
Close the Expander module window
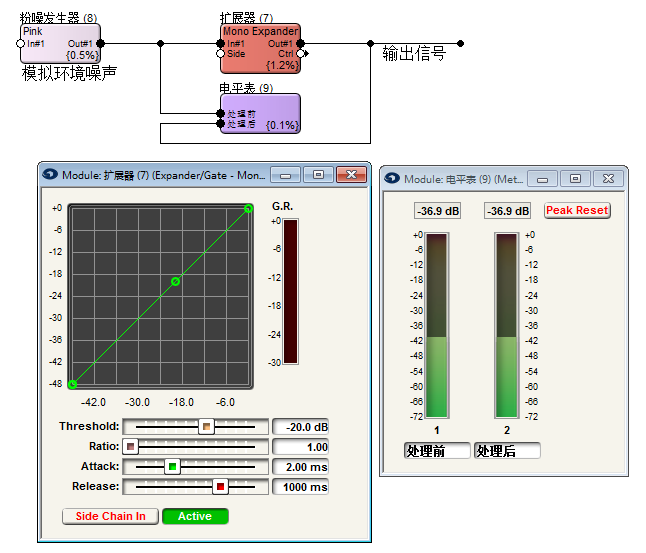351,175
